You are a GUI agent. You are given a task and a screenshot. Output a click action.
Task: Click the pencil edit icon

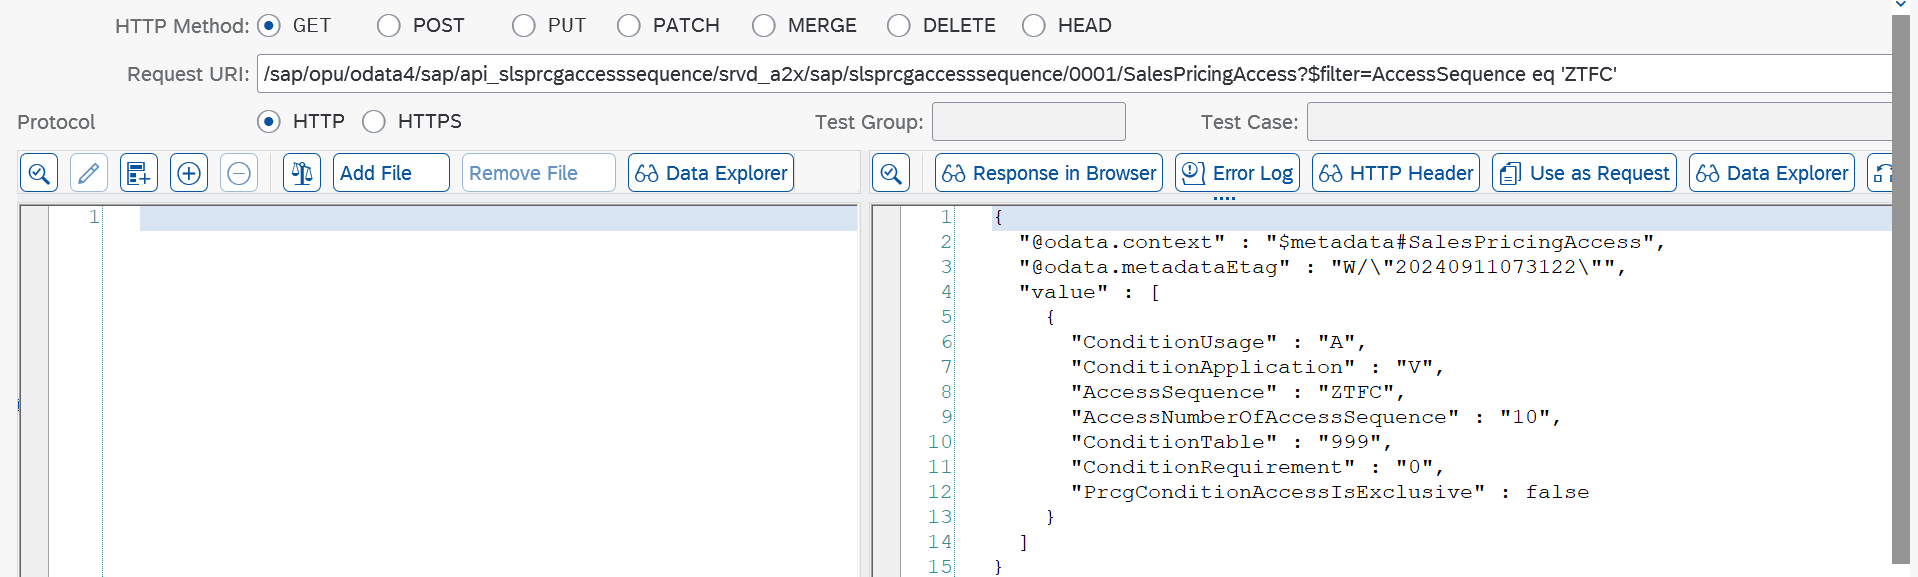88,173
